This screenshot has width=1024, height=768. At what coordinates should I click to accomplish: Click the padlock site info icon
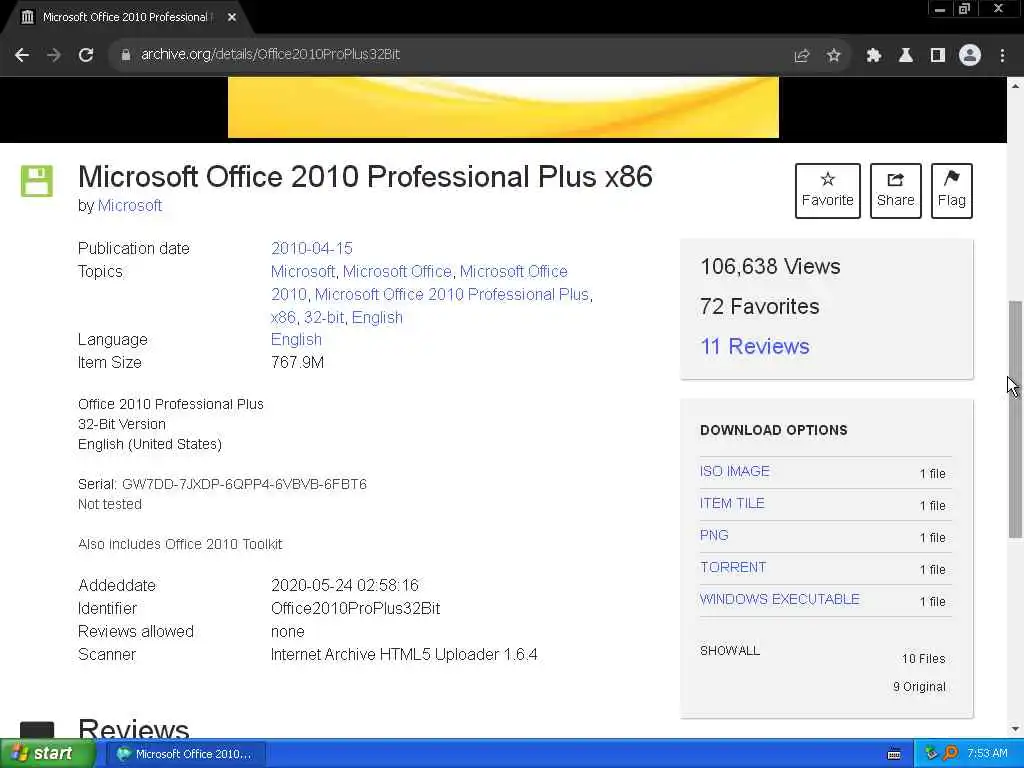125,55
